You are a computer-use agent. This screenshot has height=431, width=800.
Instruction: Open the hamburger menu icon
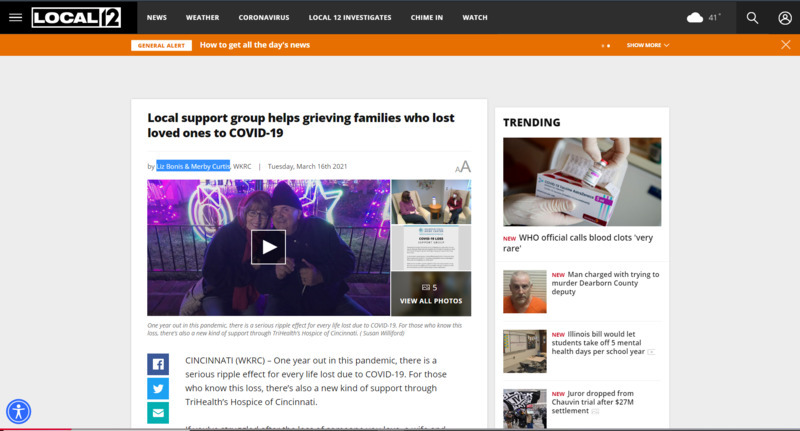pos(15,17)
